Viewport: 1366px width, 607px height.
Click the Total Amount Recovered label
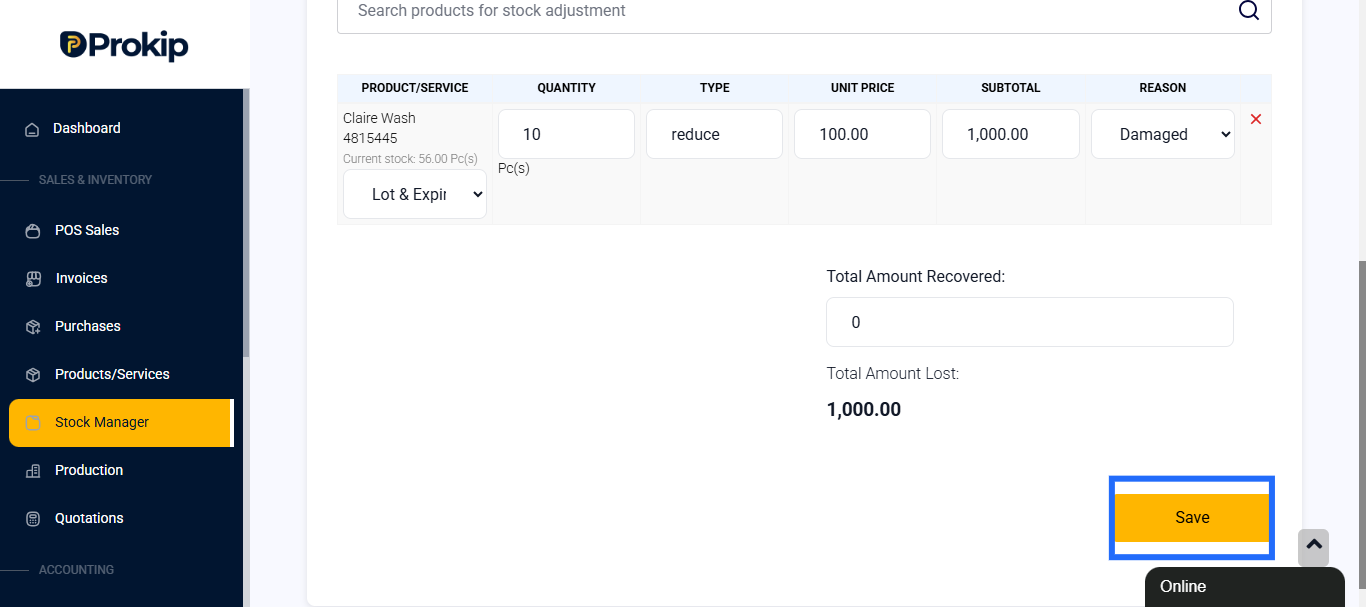click(916, 276)
